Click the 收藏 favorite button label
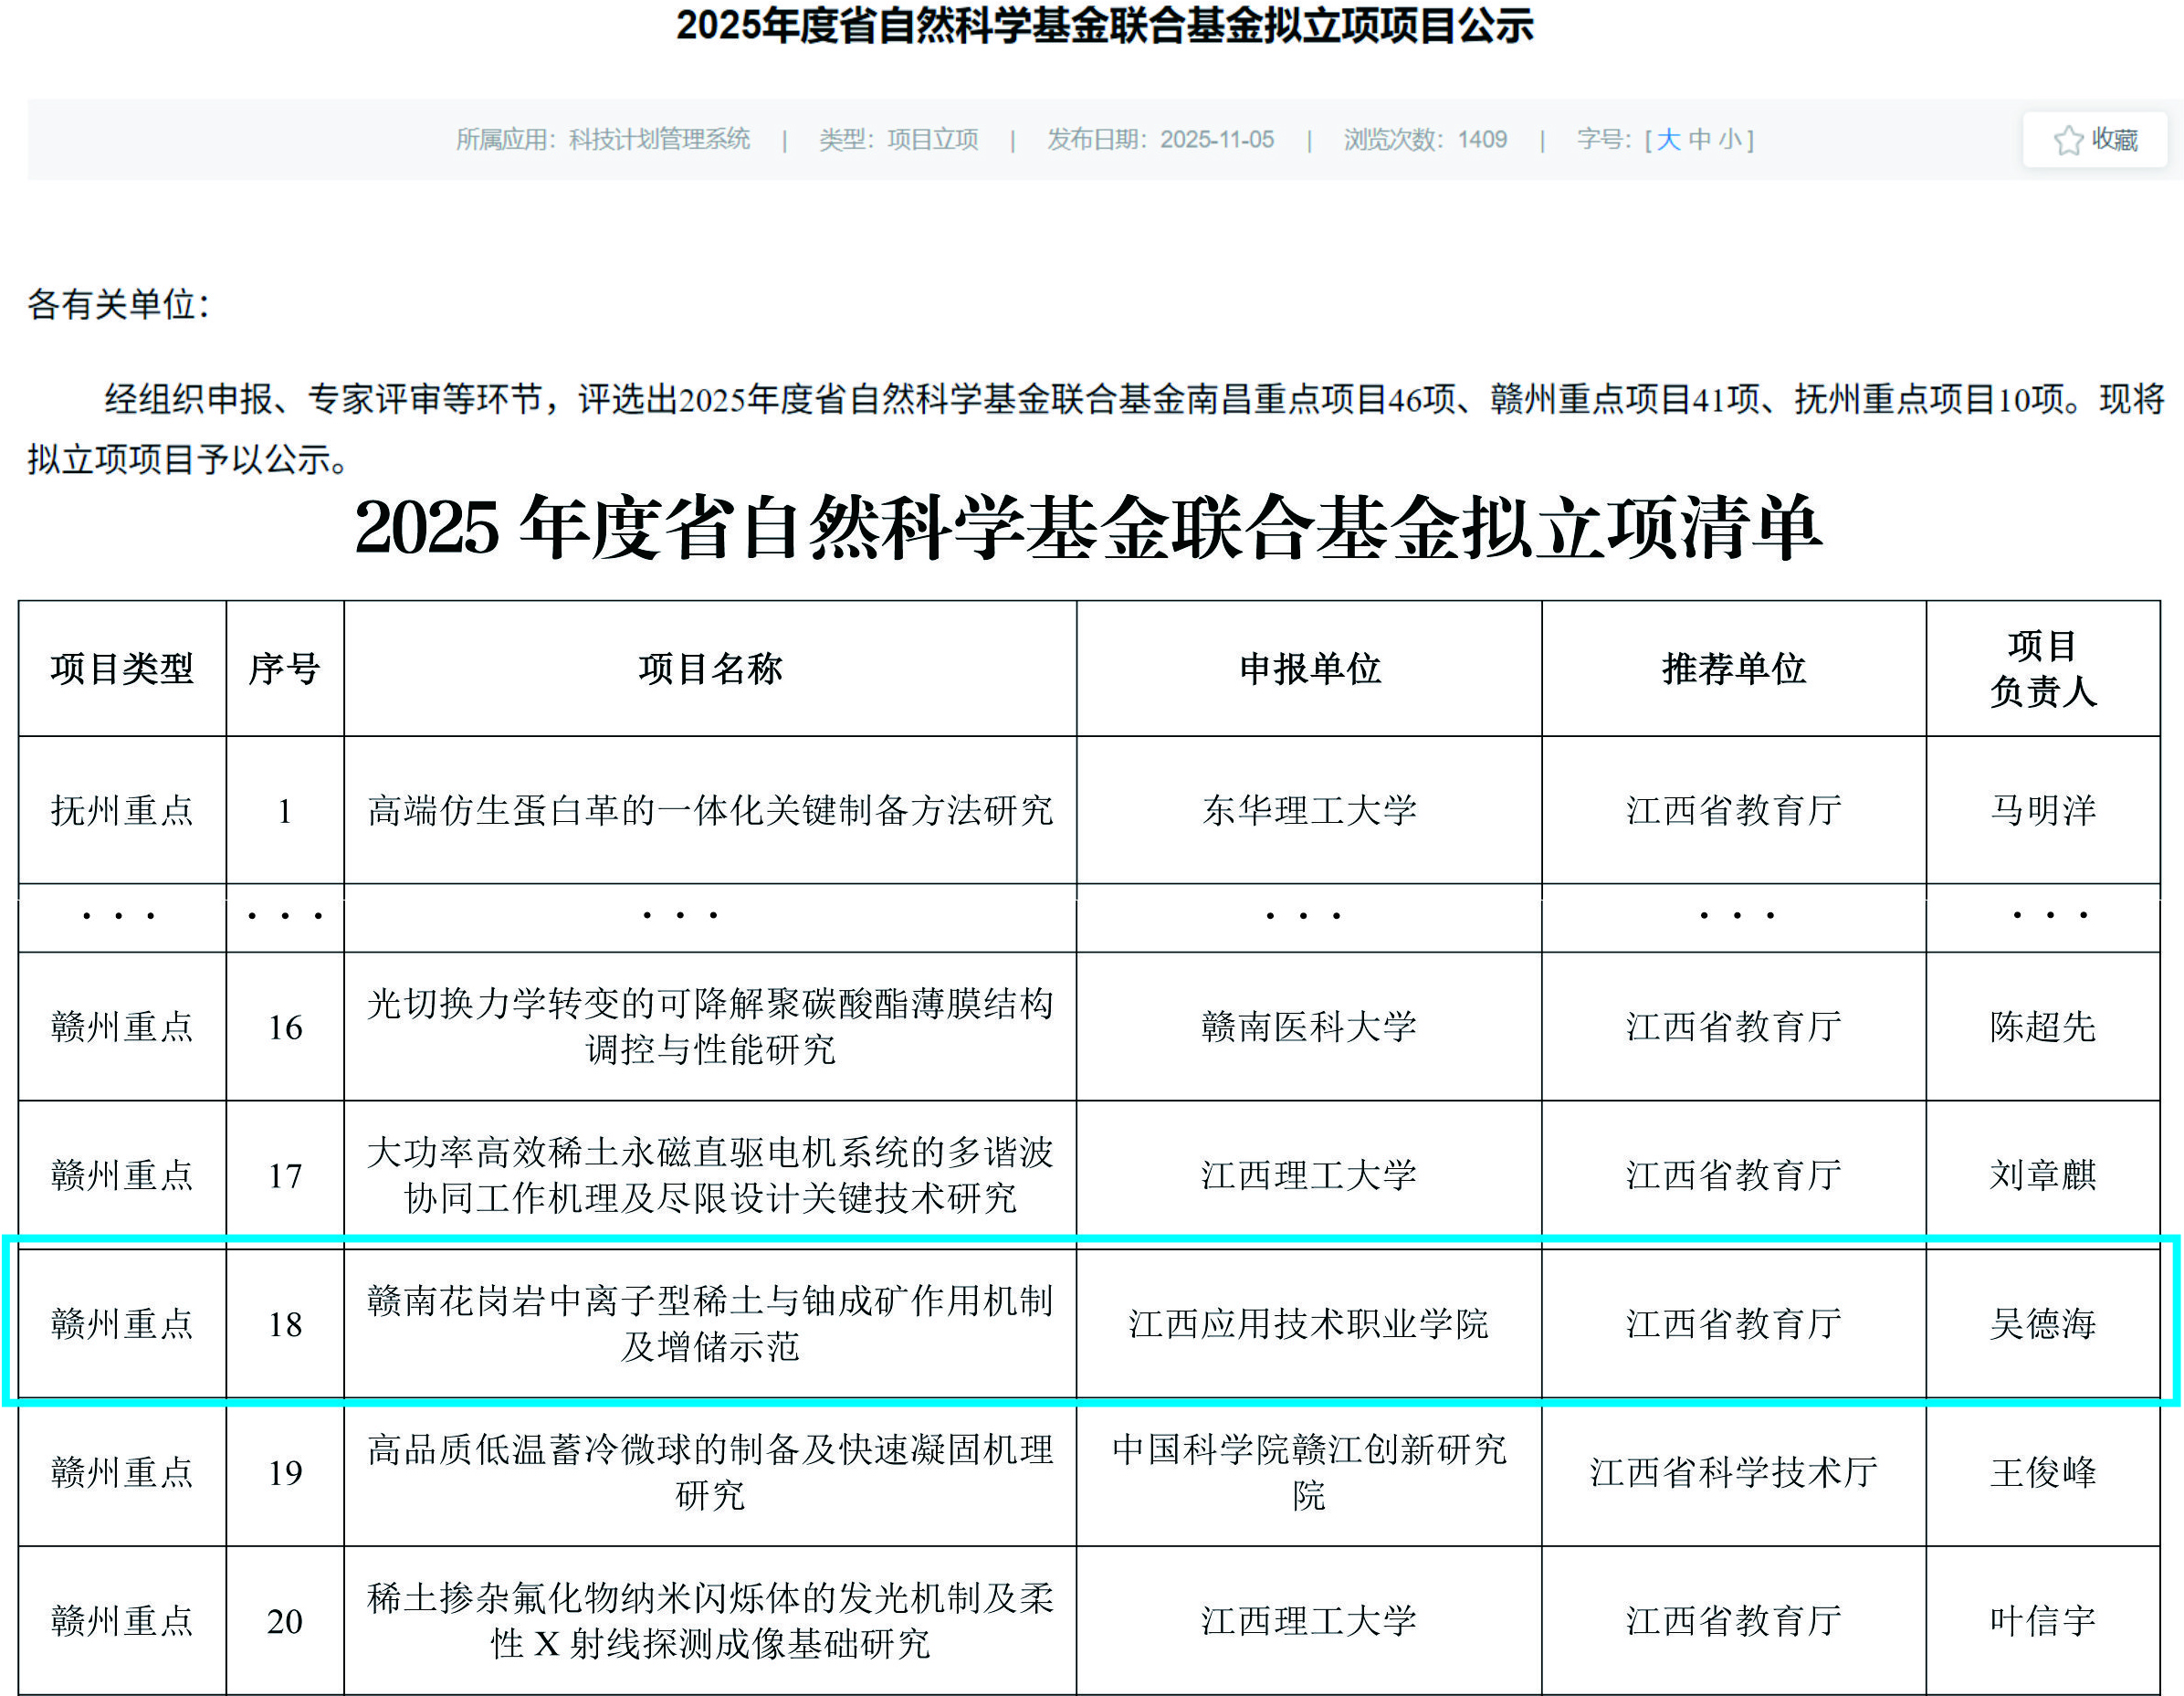Image resolution: width=2184 pixels, height=1696 pixels. coord(2114,140)
